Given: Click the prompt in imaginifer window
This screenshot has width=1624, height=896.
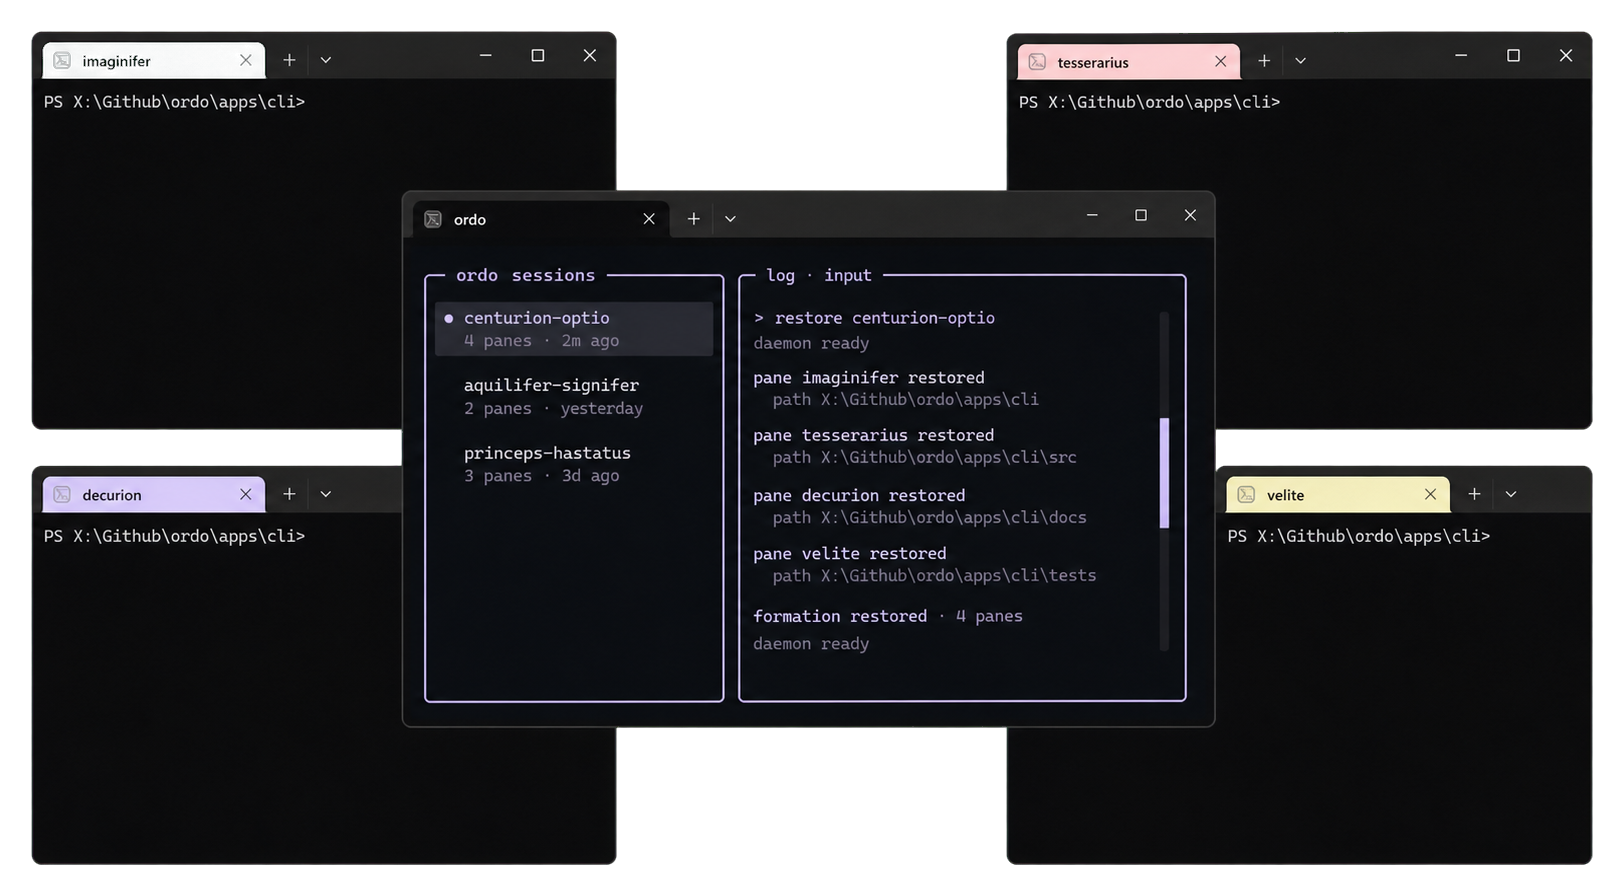Looking at the screenshot, I should pos(174,102).
